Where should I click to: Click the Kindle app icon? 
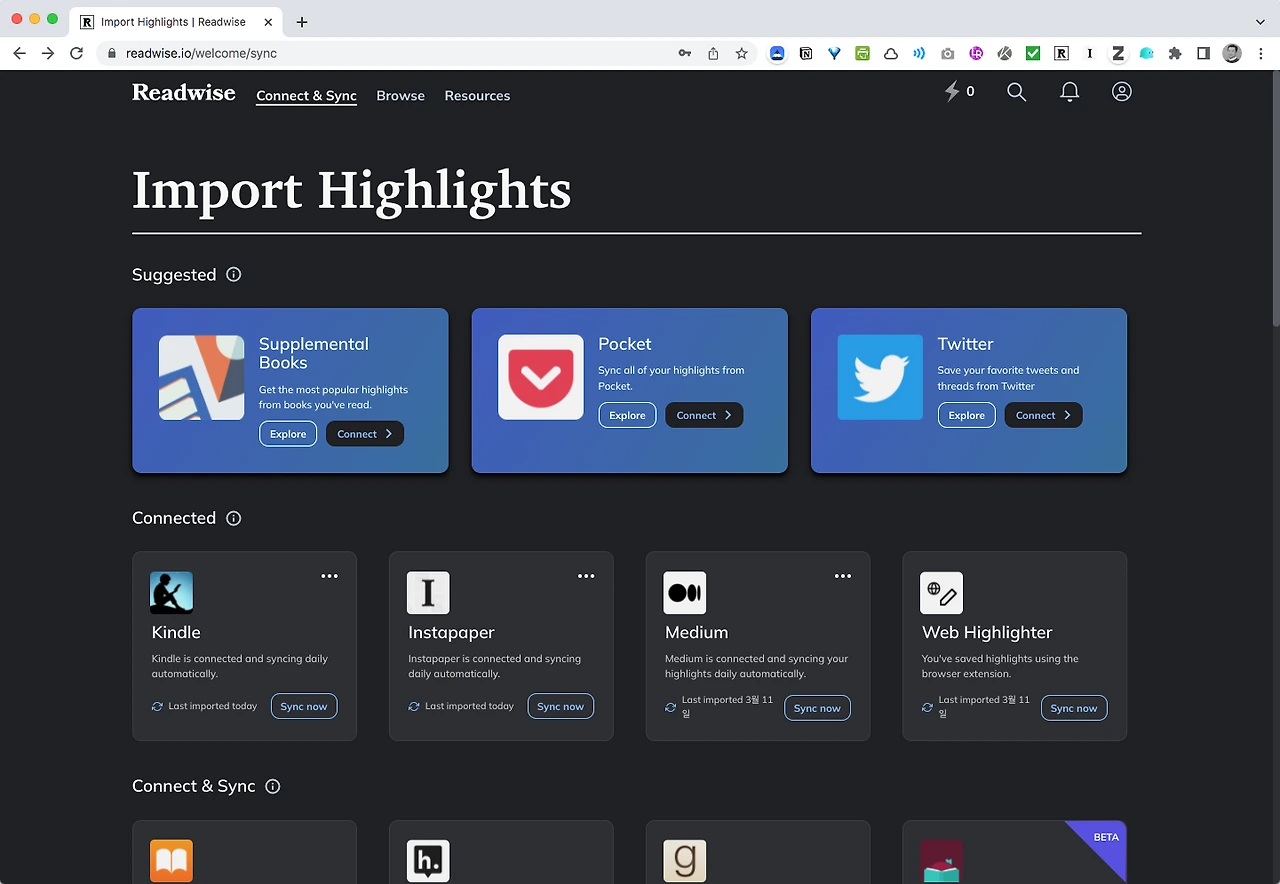point(172,593)
